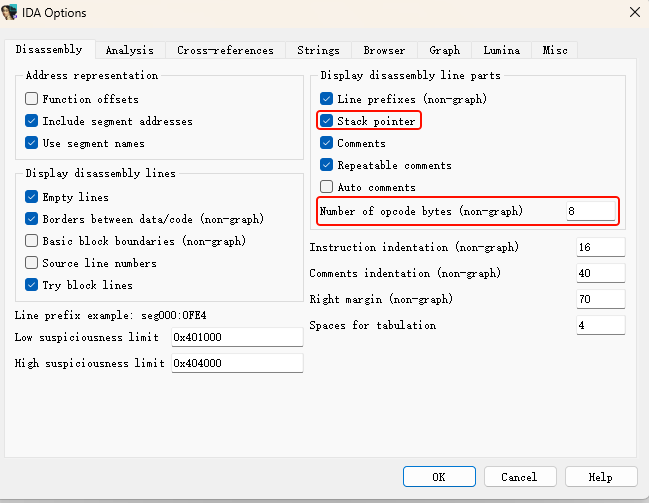Image resolution: width=649 pixels, height=503 pixels.
Task: Click the Right margin input box
Action: 601,299
